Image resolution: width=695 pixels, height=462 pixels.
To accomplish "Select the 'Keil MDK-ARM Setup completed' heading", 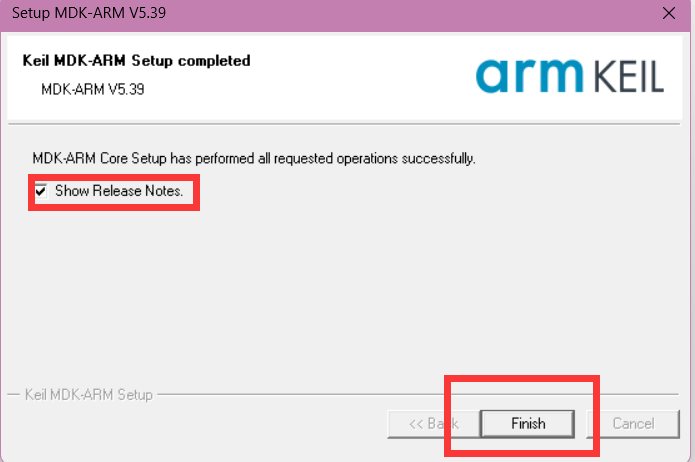I will click(136, 60).
